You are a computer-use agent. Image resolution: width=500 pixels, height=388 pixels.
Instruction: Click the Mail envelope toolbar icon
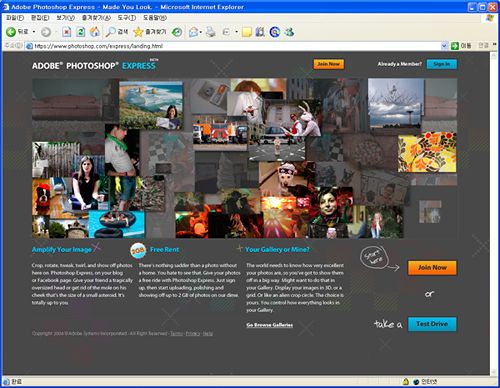point(193,32)
